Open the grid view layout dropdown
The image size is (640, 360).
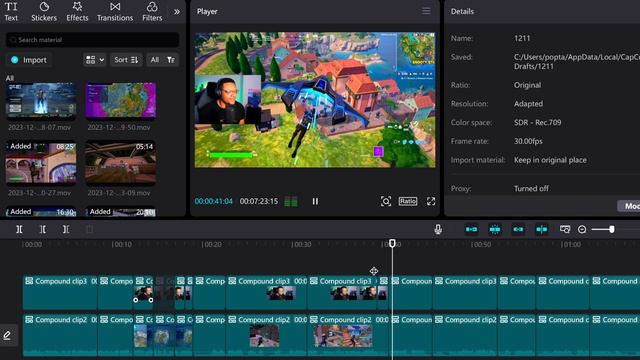[x=95, y=60]
